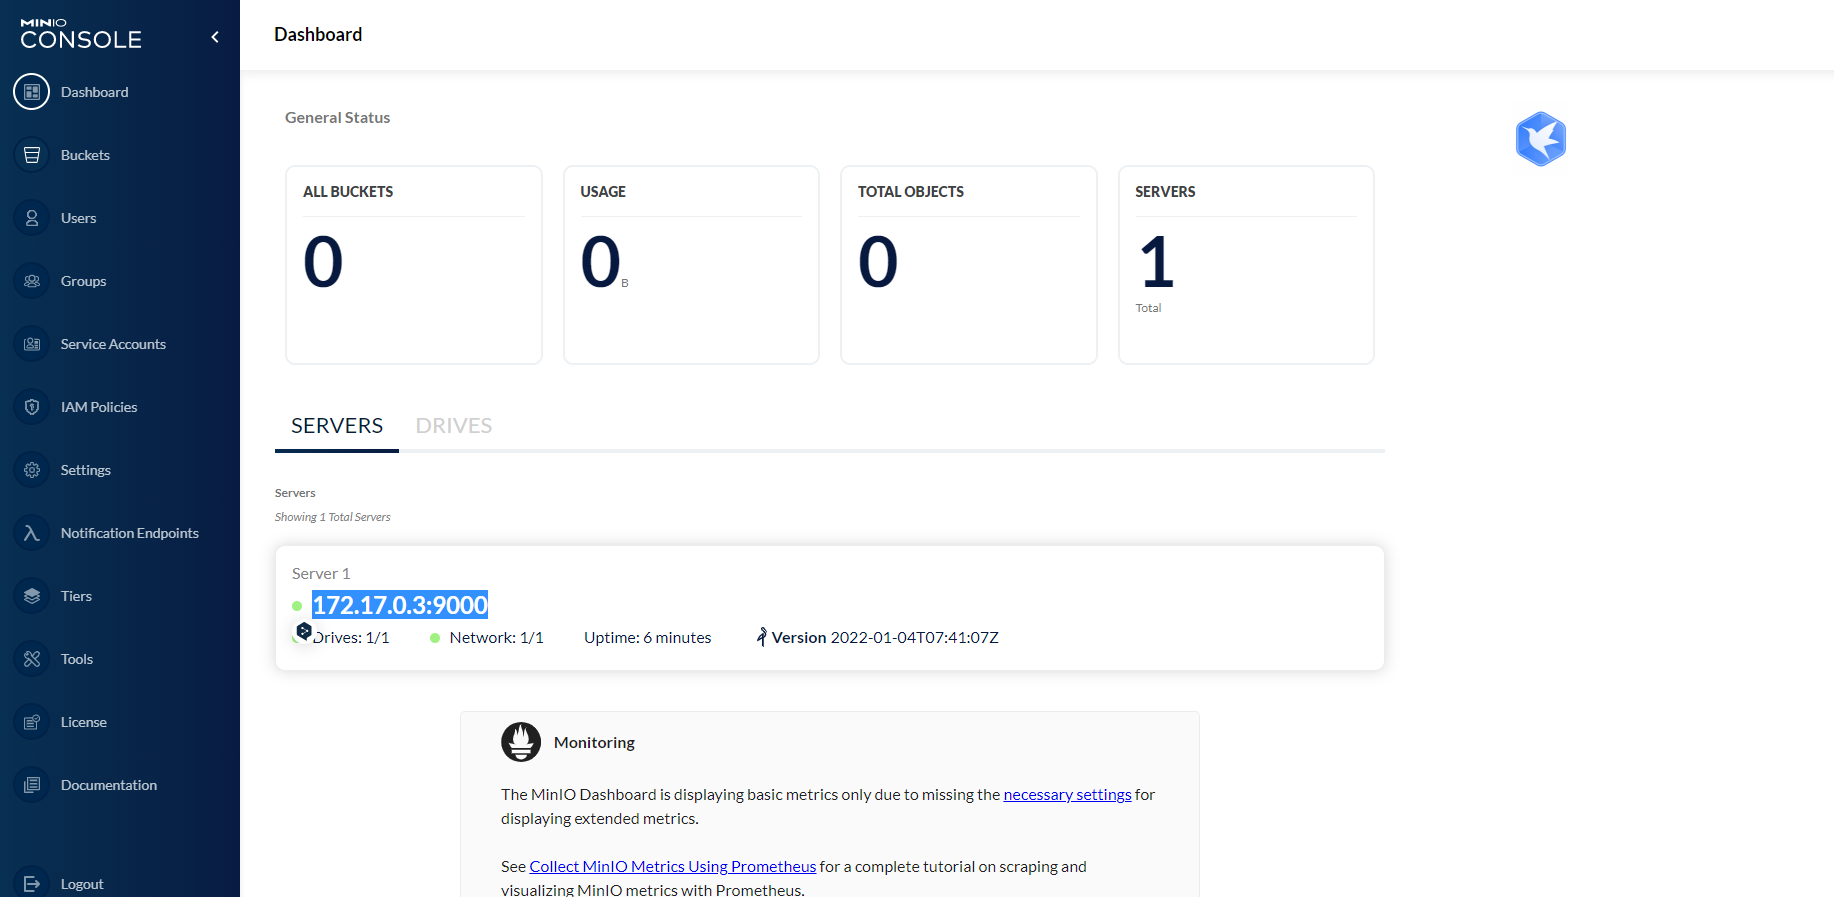Click the Prometheus Monitoring flame icon
Screen dimensions: 1834x897
pyautogui.click(x=521, y=742)
